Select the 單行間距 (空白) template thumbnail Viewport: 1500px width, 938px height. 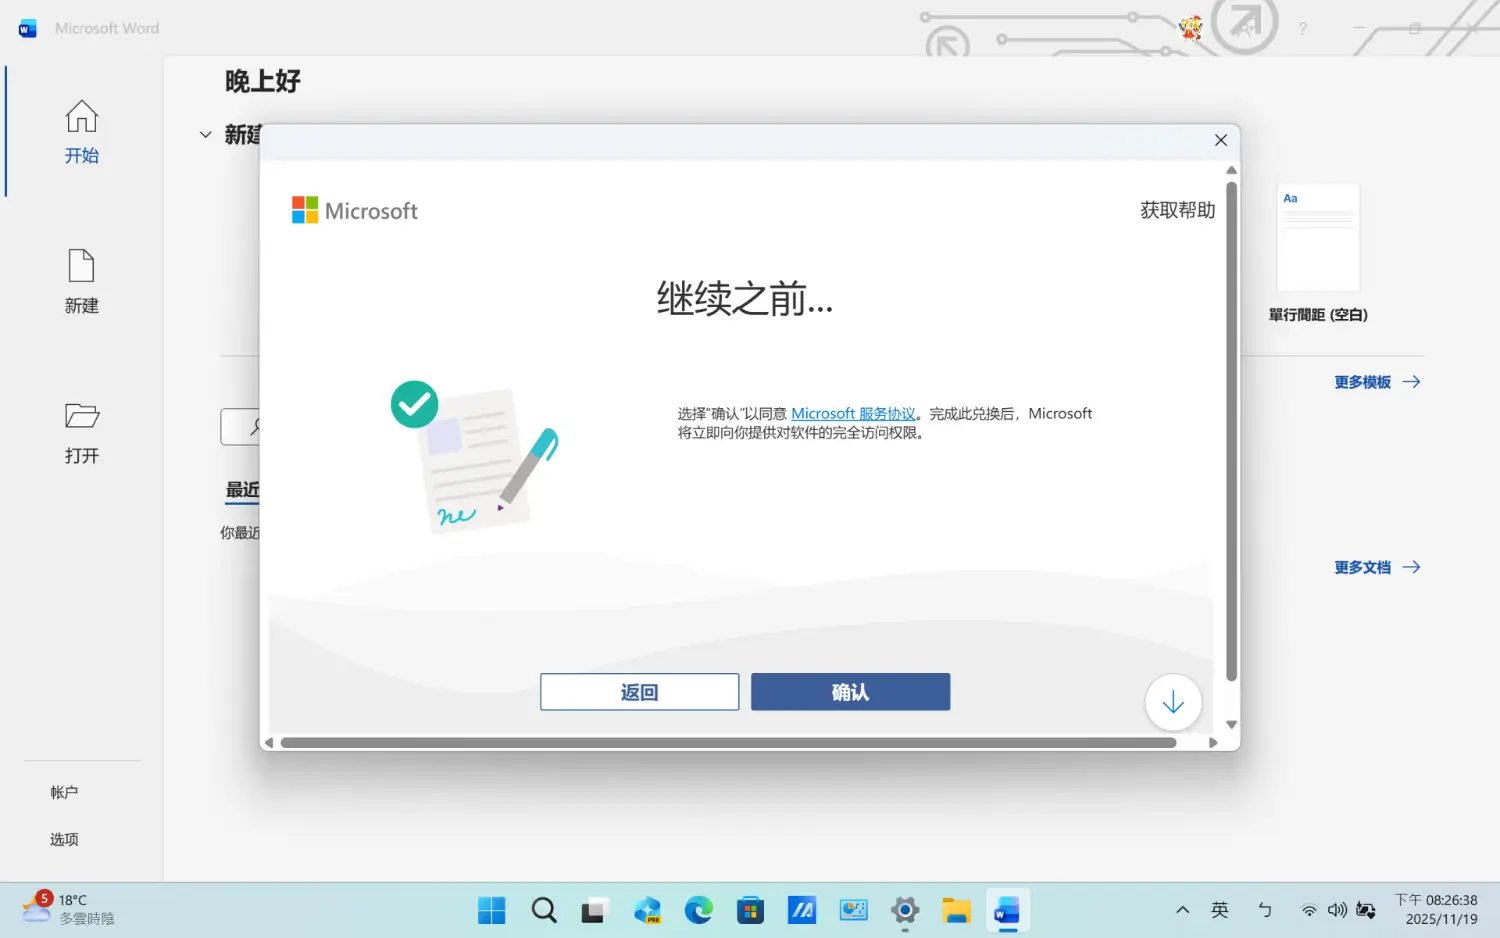tap(1318, 238)
